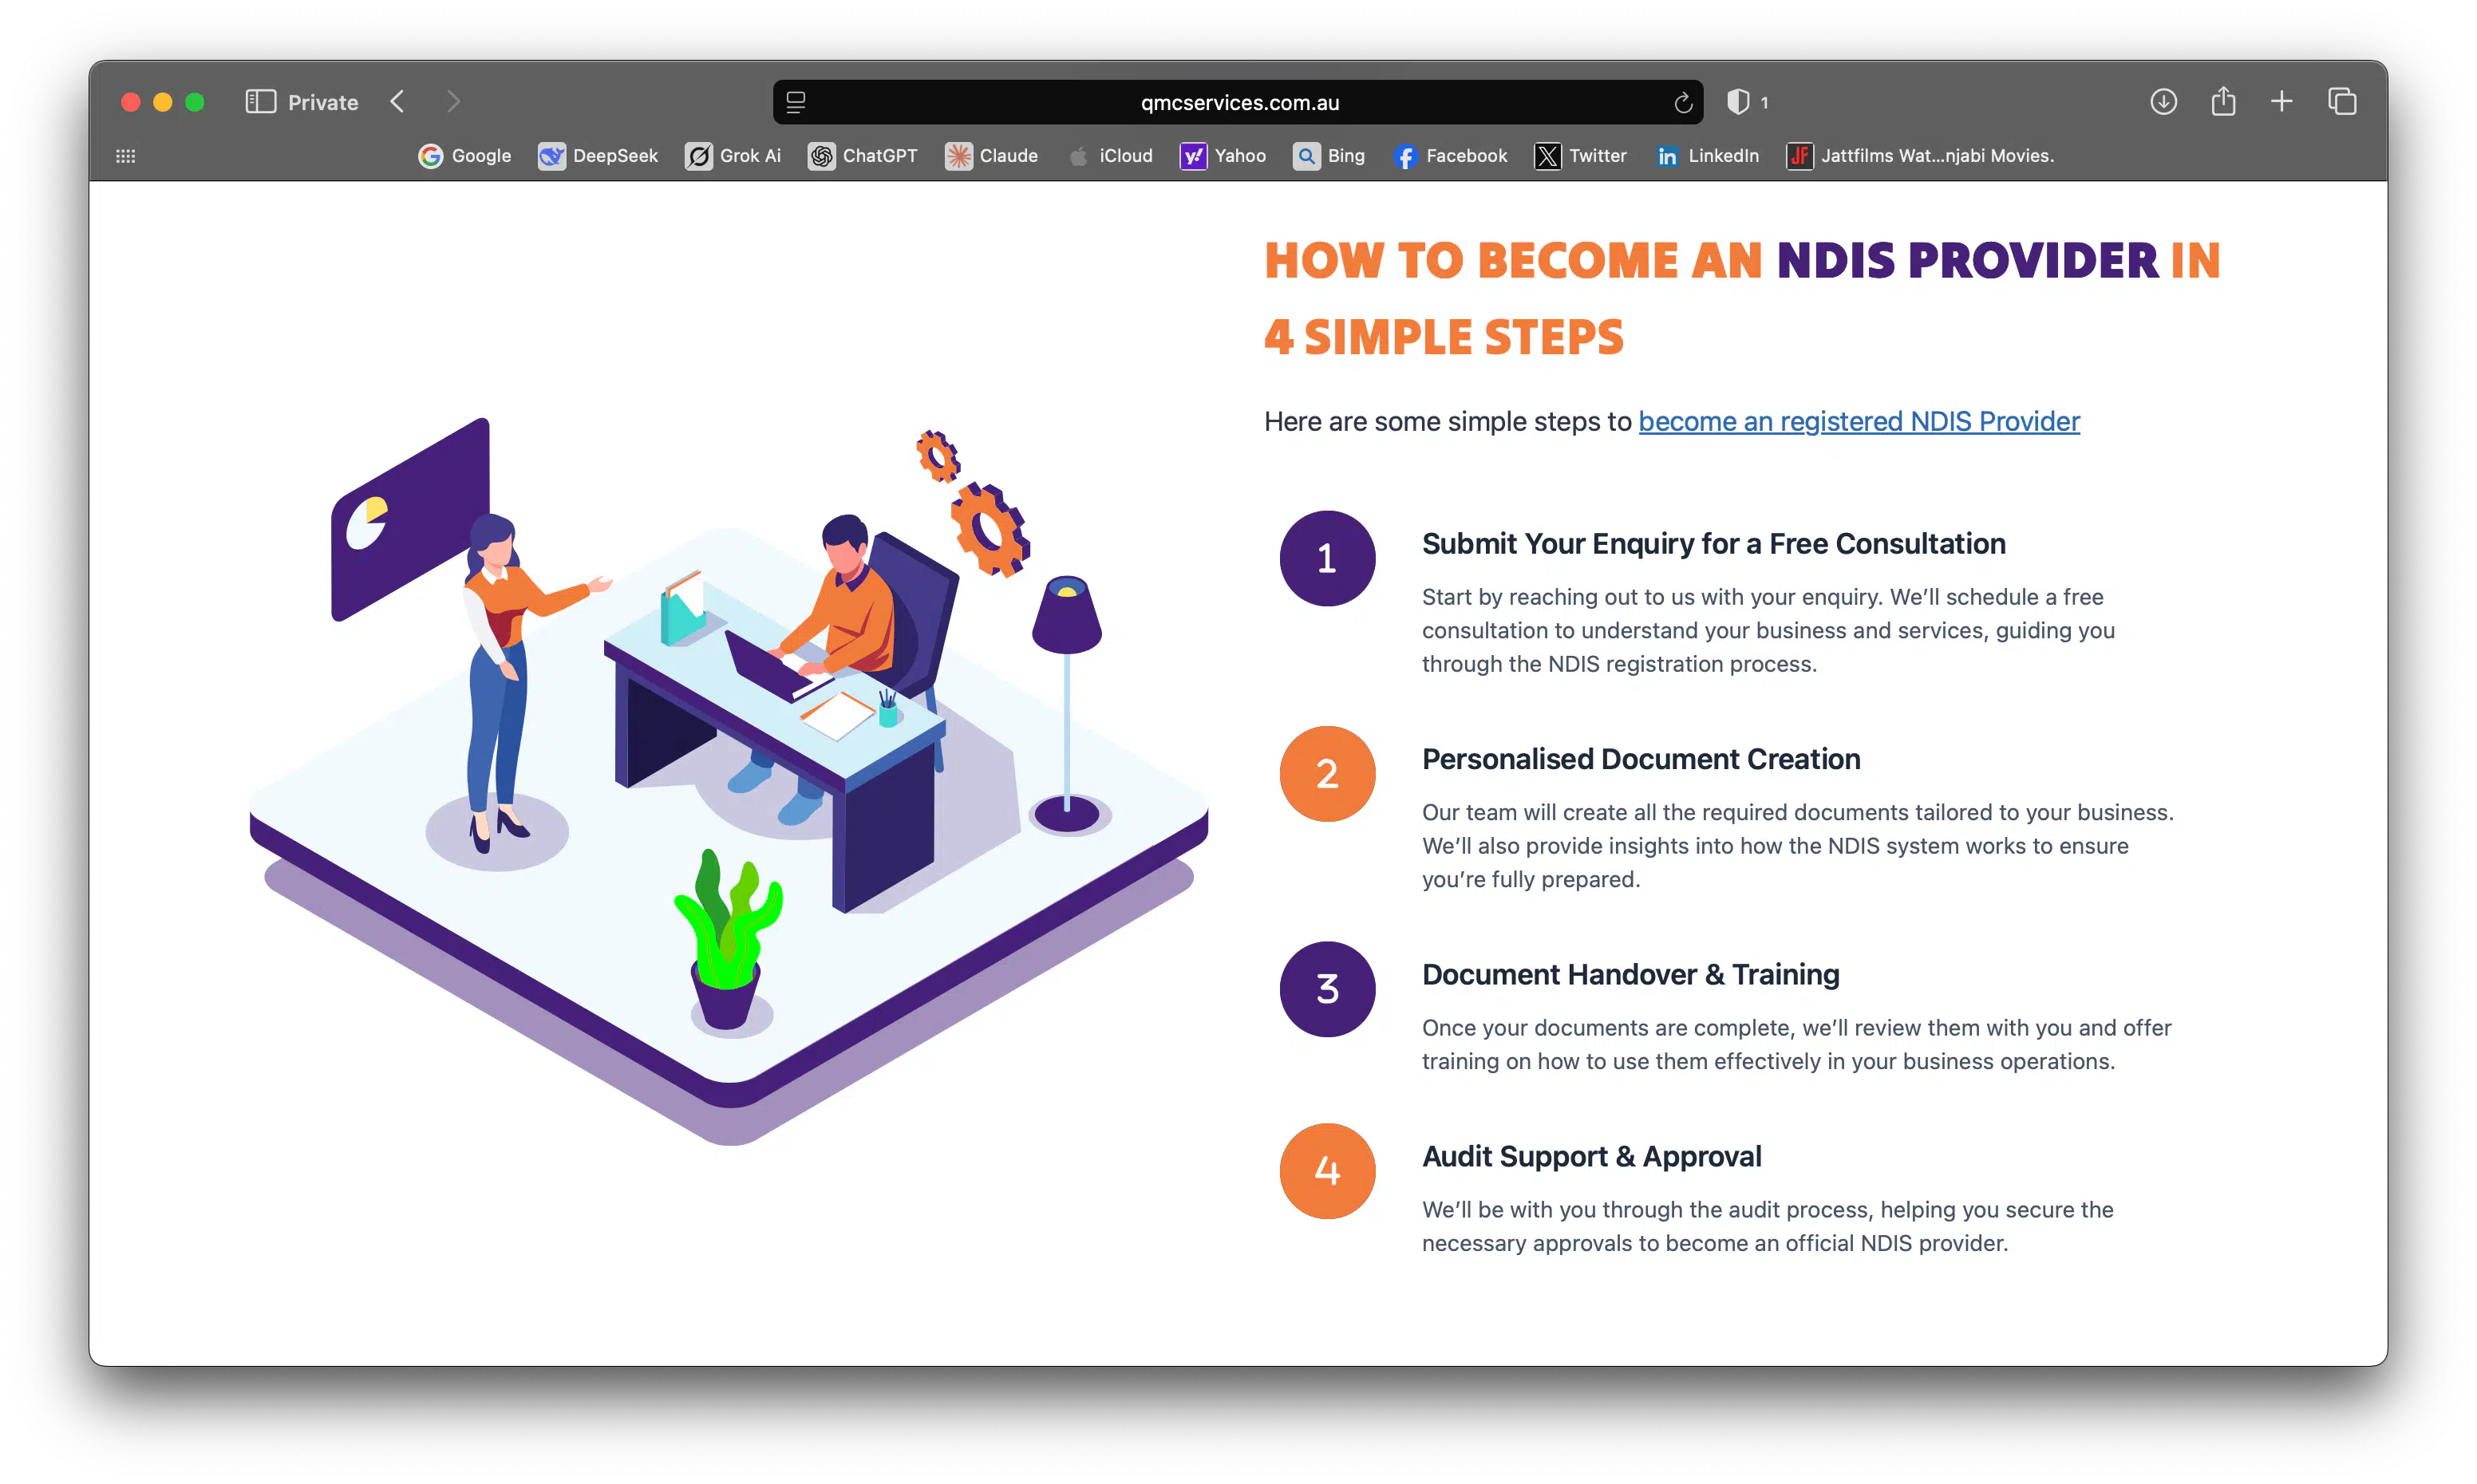Open the favorites grid icon
Image resolution: width=2477 pixels, height=1484 pixels.
pyautogui.click(x=125, y=156)
